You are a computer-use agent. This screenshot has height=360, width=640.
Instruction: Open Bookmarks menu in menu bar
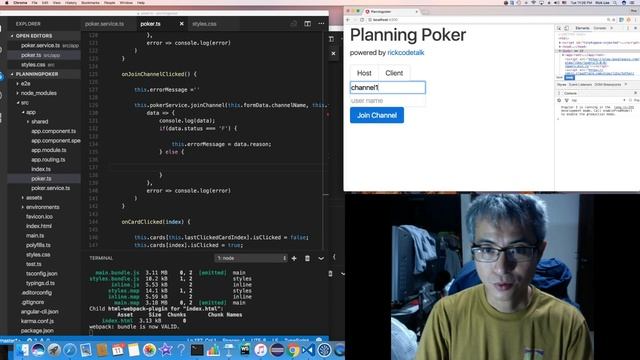tap(90, 2)
